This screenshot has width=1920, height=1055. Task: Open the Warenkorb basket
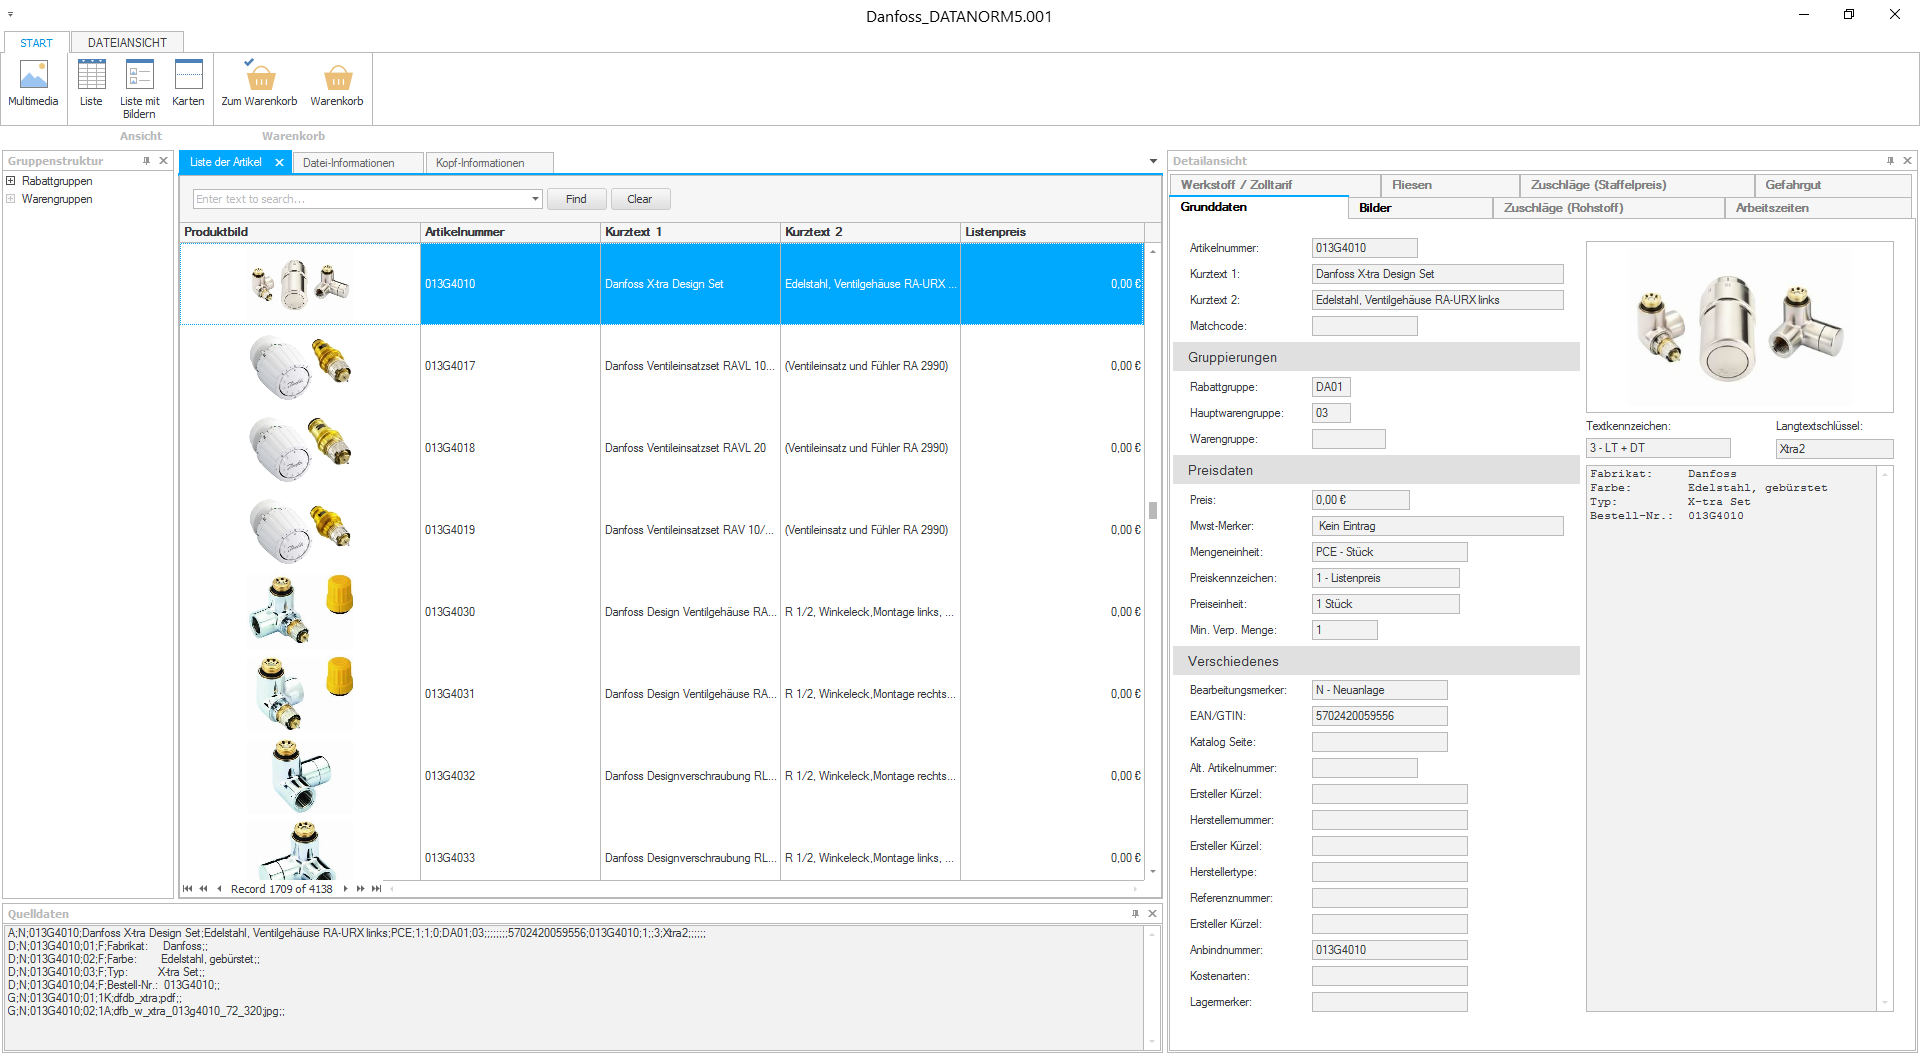[x=337, y=84]
